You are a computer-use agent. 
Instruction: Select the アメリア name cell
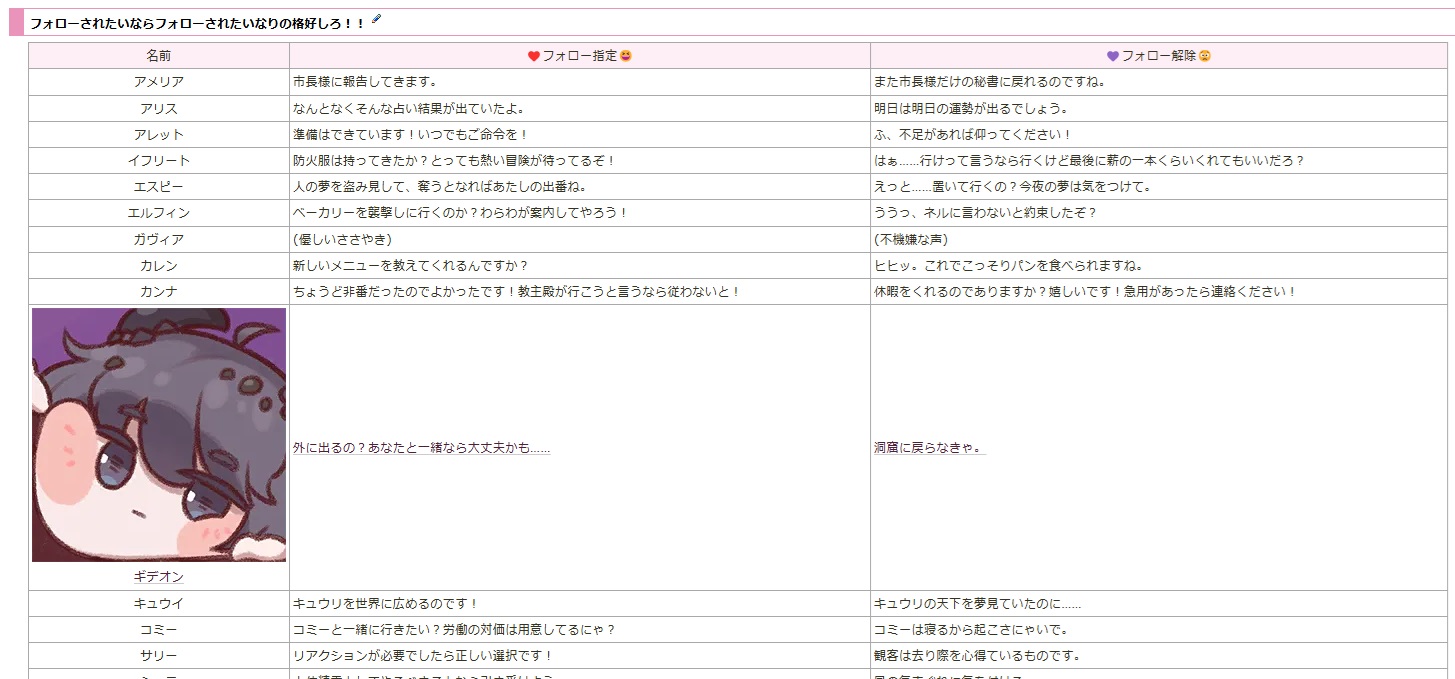pos(159,82)
